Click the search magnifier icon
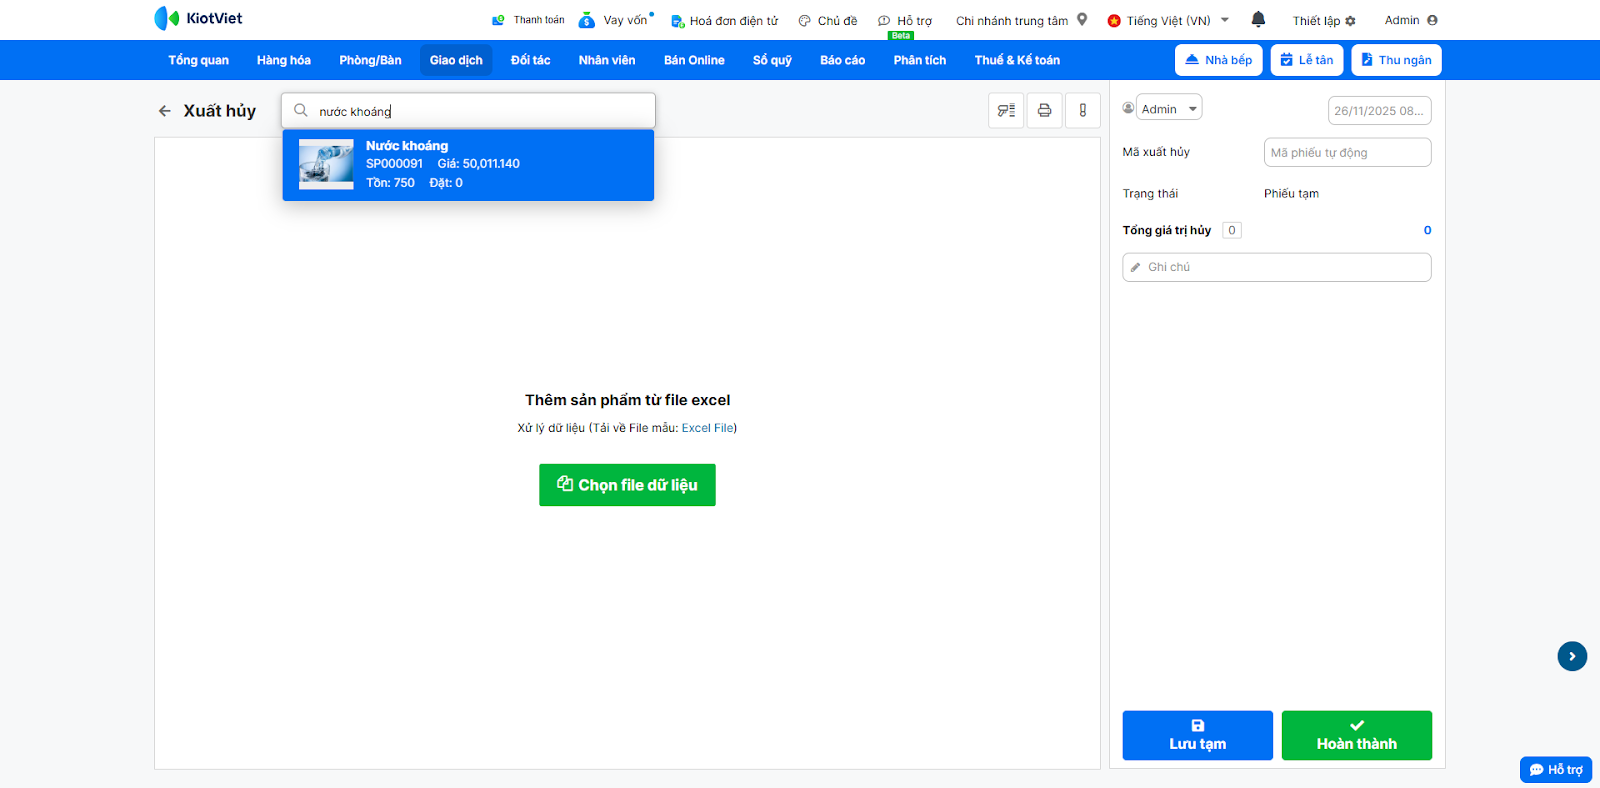Viewport: 1600px width, 788px height. 300,111
